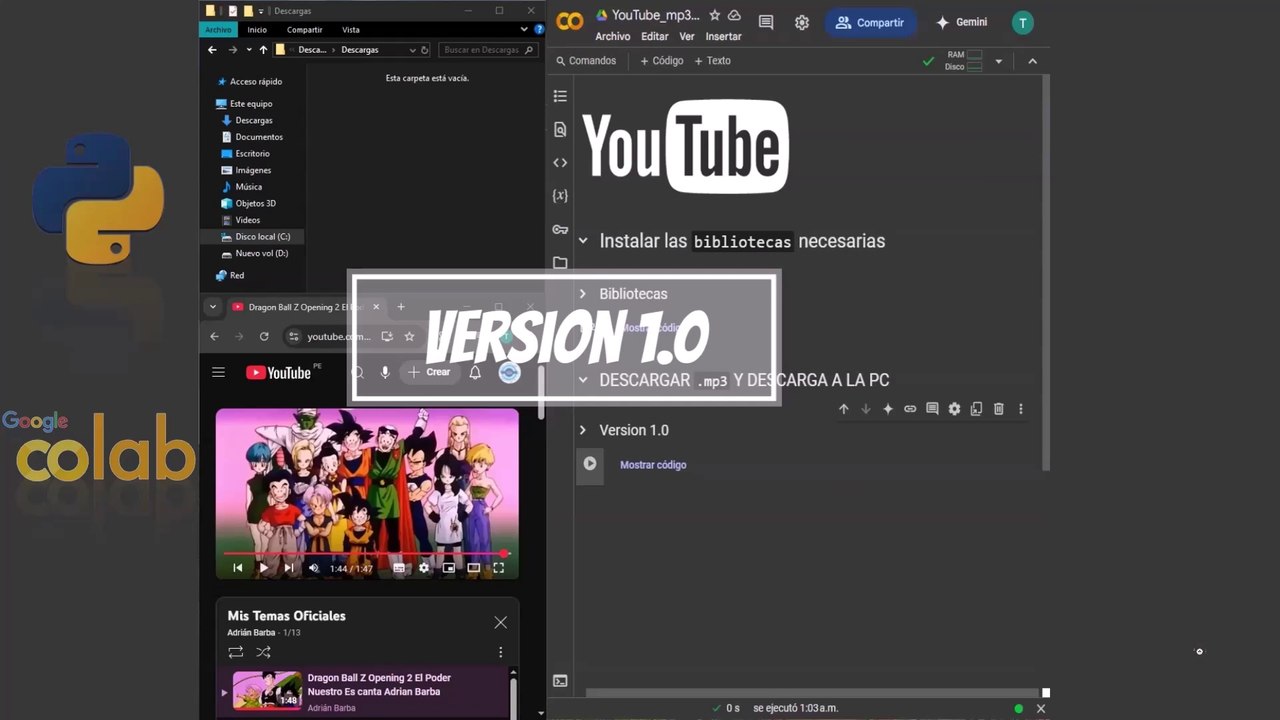Click the cloud save-status icon beside the notebook title
The width and height of the screenshot is (1280, 720).
click(734, 15)
